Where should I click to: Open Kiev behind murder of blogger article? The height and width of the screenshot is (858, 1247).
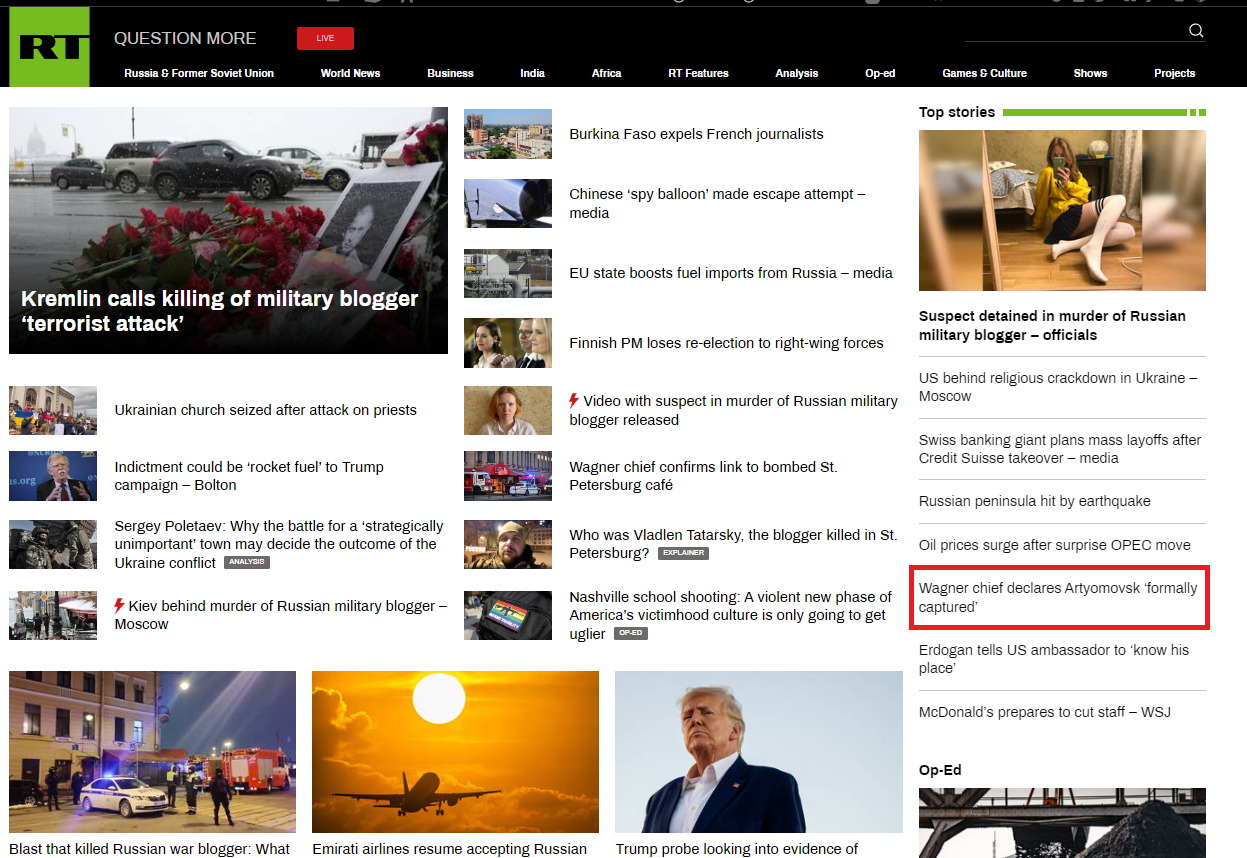point(280,615)
